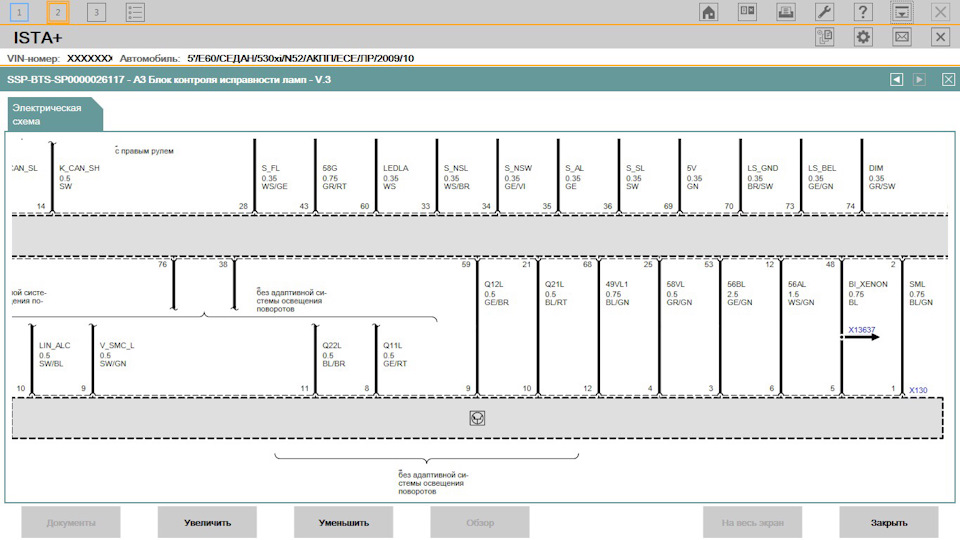Click the S_NSL signal label

(x=456, y=168)
